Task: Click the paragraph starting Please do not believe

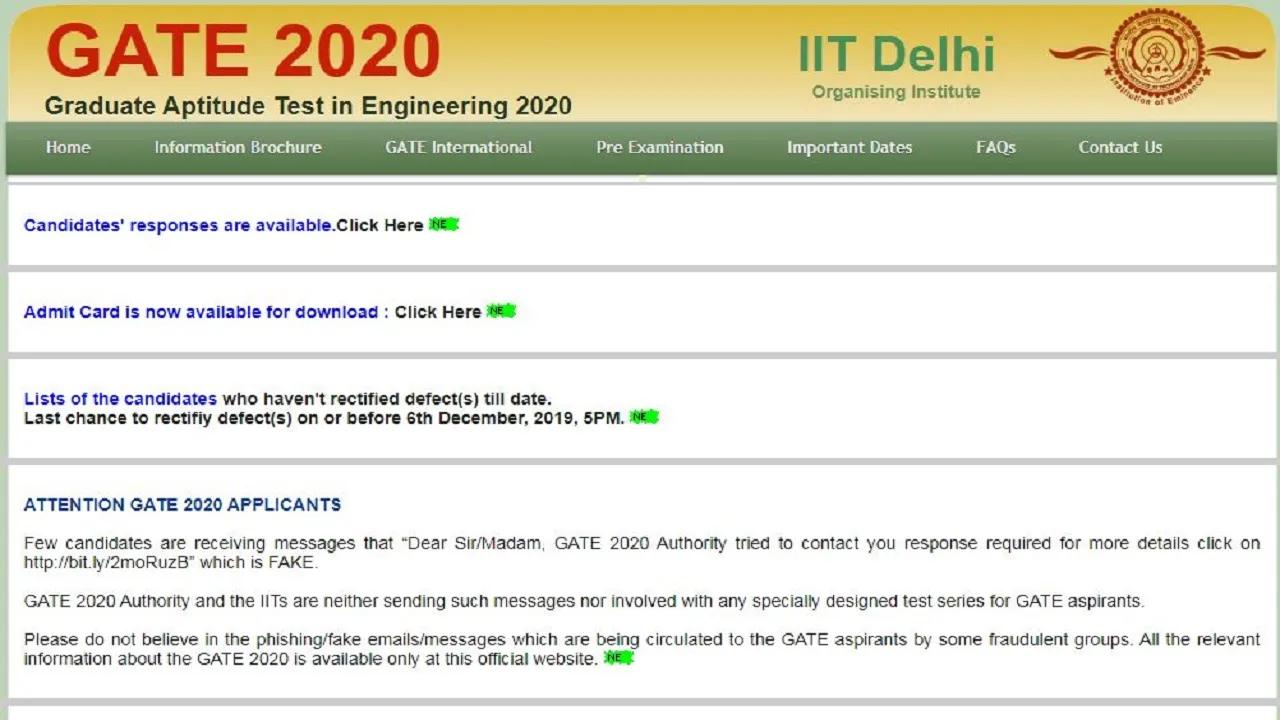Action: 642,649
